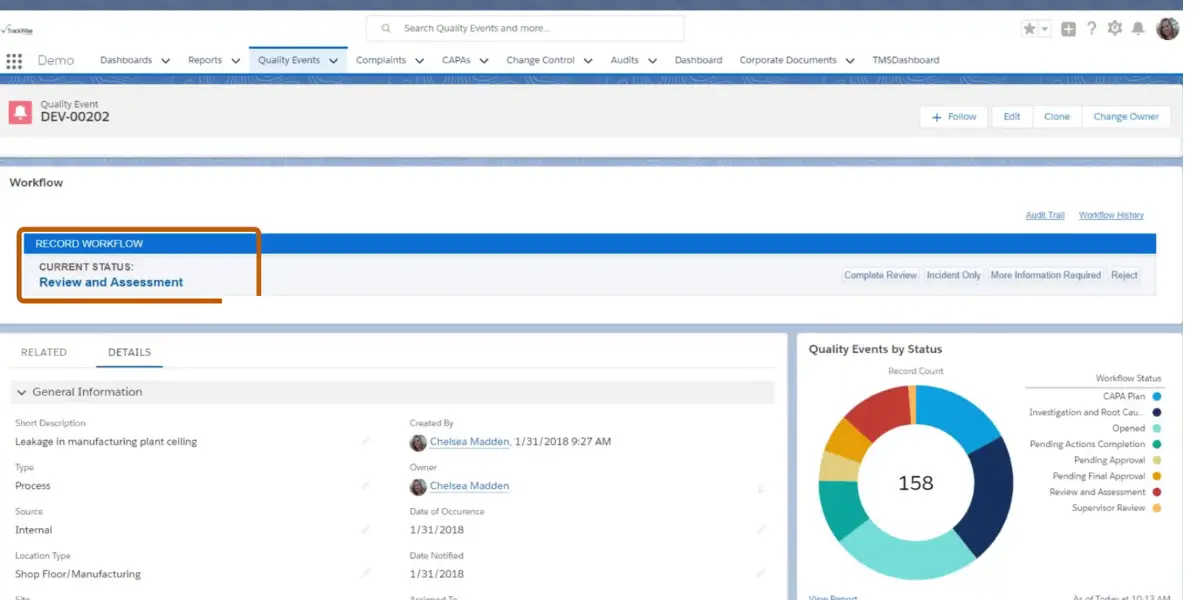This screenshot has width=1200, height=600.
Task: Open the CAPAs tab dropdown chevron
Action: [x=484, y=61]
